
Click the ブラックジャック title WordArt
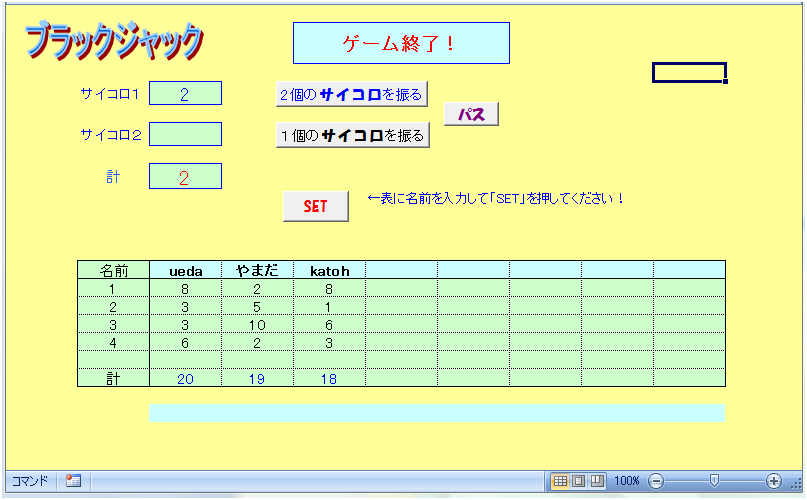click(x=114, y=40)
